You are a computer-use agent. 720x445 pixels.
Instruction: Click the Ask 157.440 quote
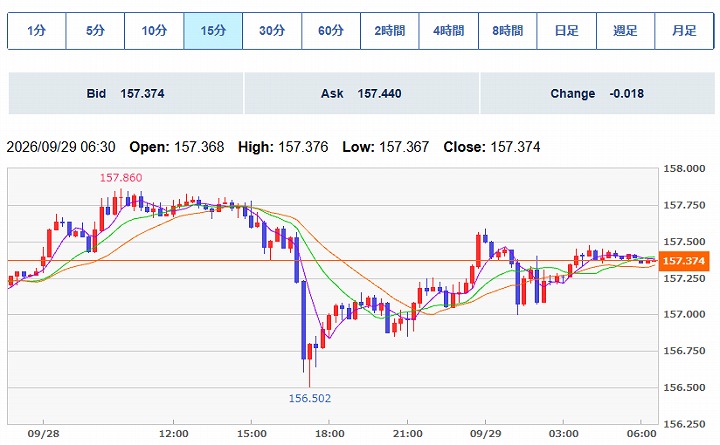[x=361, y=93]
